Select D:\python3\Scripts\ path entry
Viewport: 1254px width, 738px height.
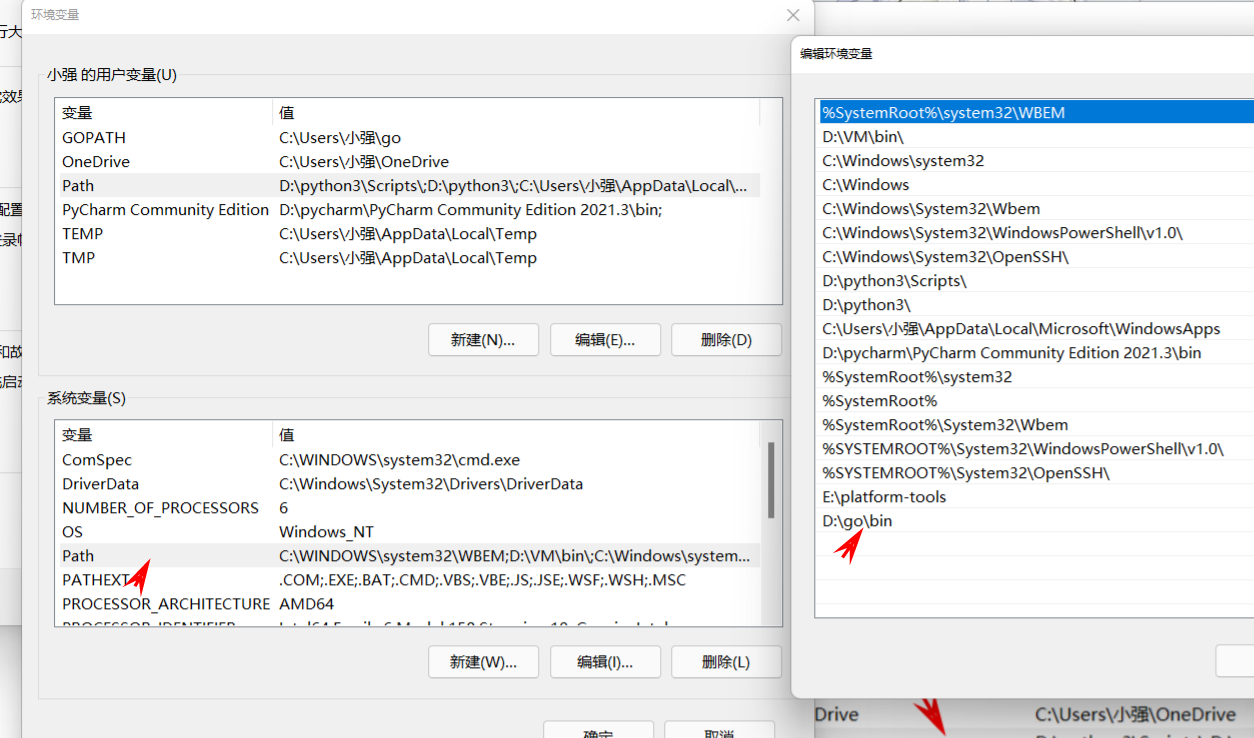[1036, 281]
